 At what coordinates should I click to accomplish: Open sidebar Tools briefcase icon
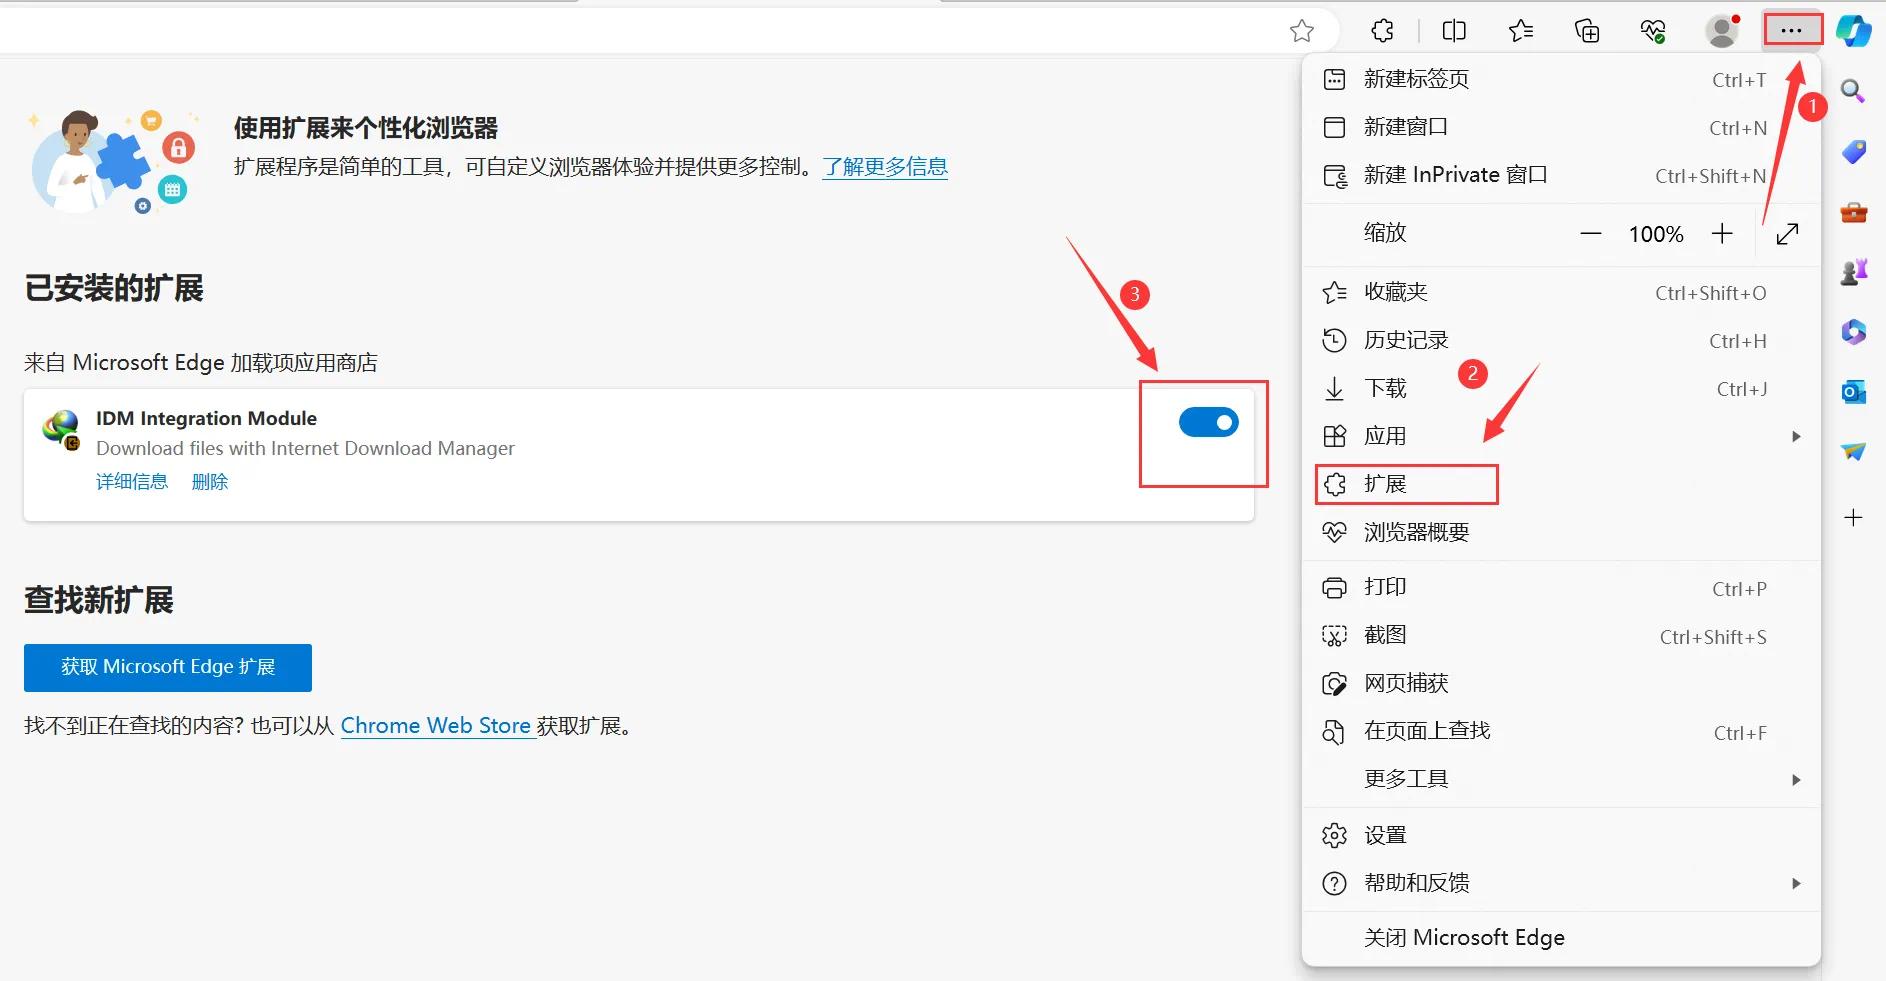coord(1853,212)
